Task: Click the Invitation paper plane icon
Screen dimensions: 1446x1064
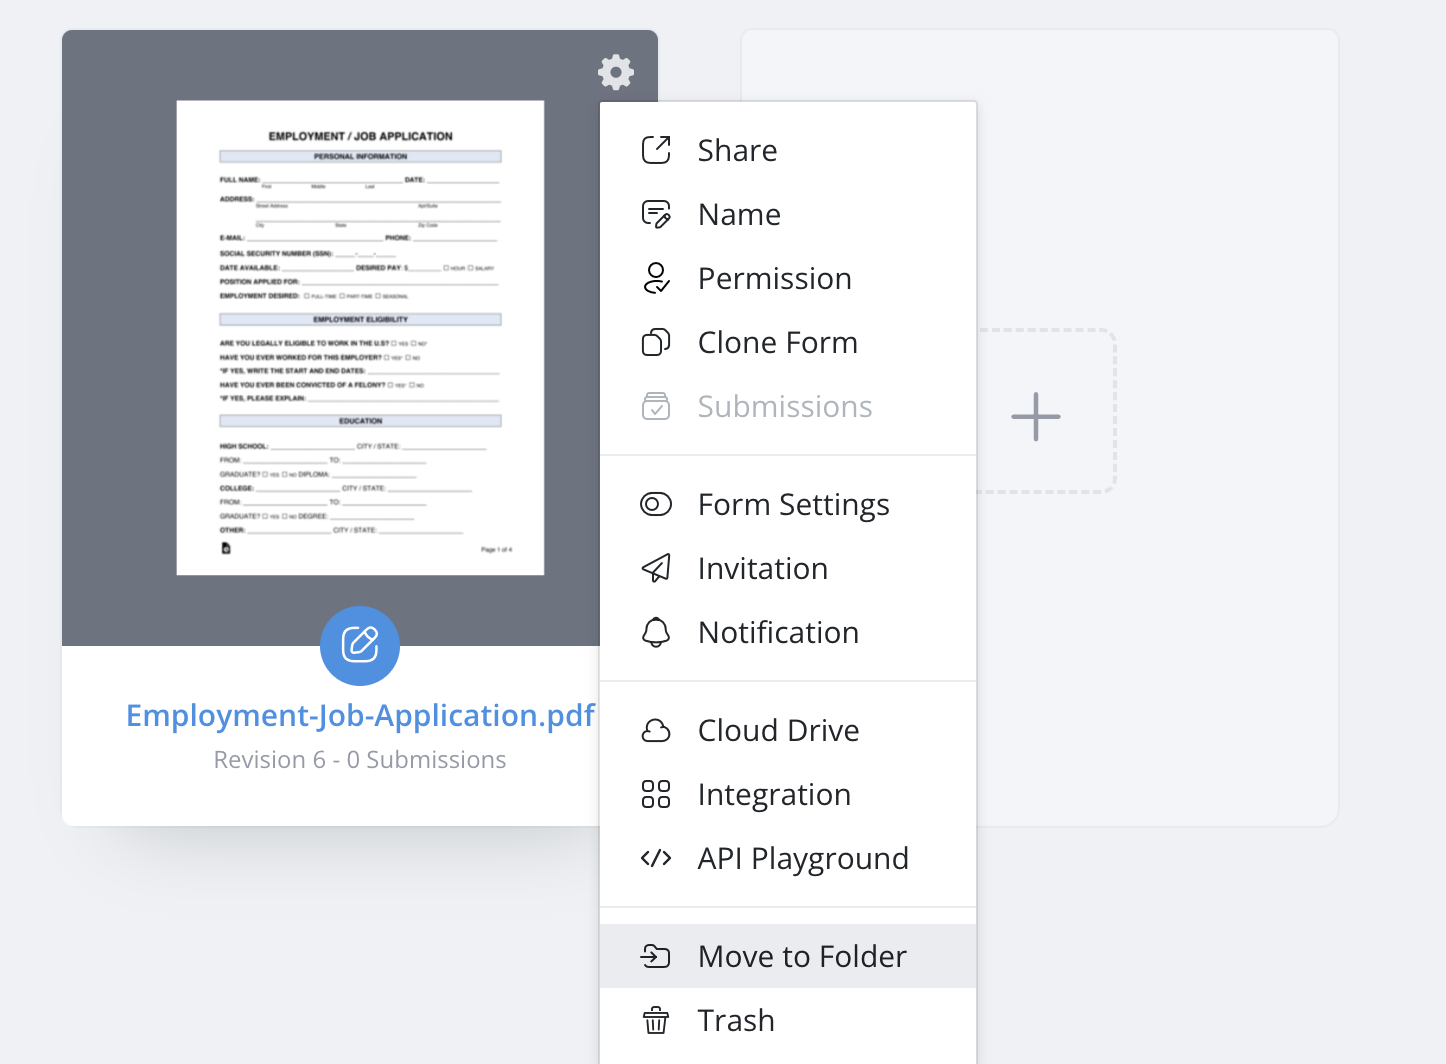Action: [656, 569]
